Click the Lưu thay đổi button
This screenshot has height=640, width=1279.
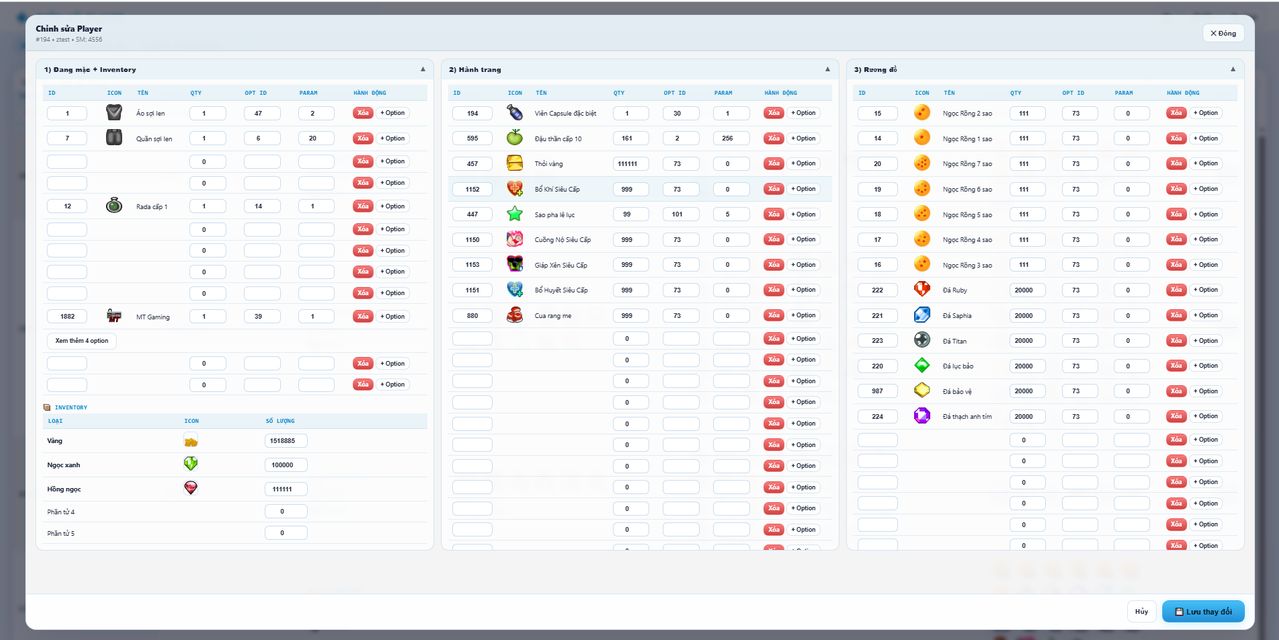(1203, 611)
